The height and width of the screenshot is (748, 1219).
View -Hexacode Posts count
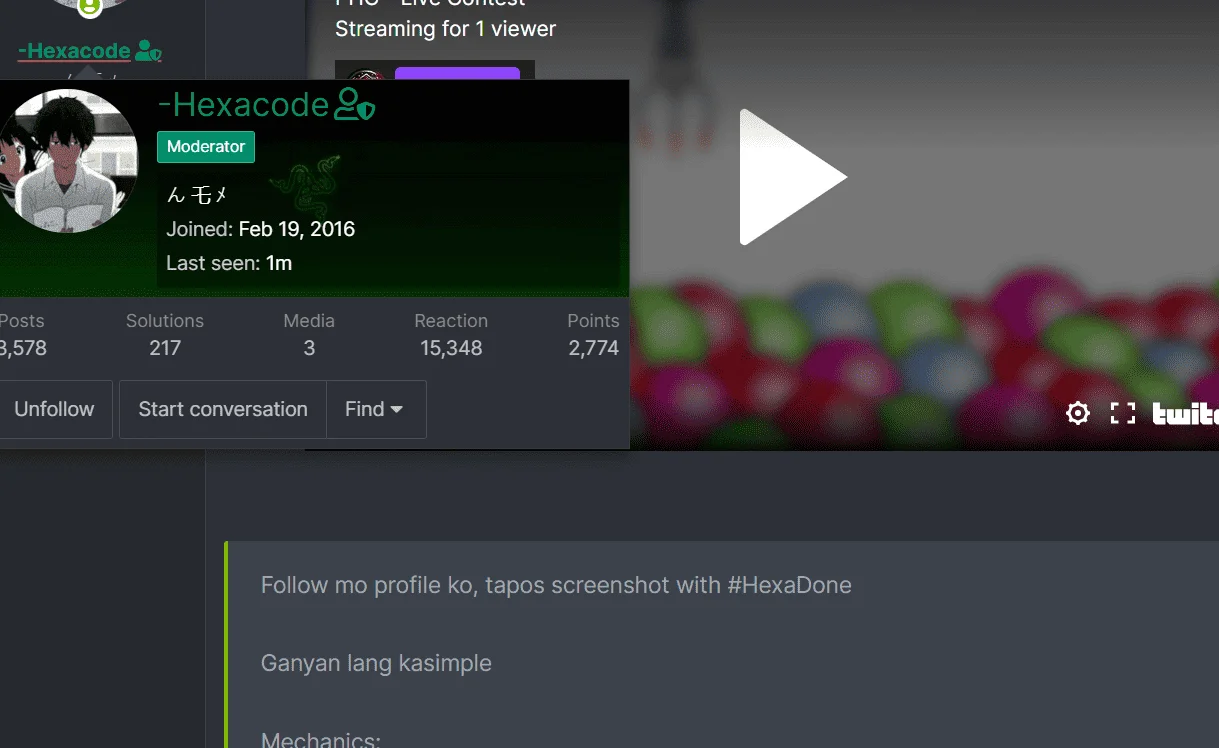22,348
